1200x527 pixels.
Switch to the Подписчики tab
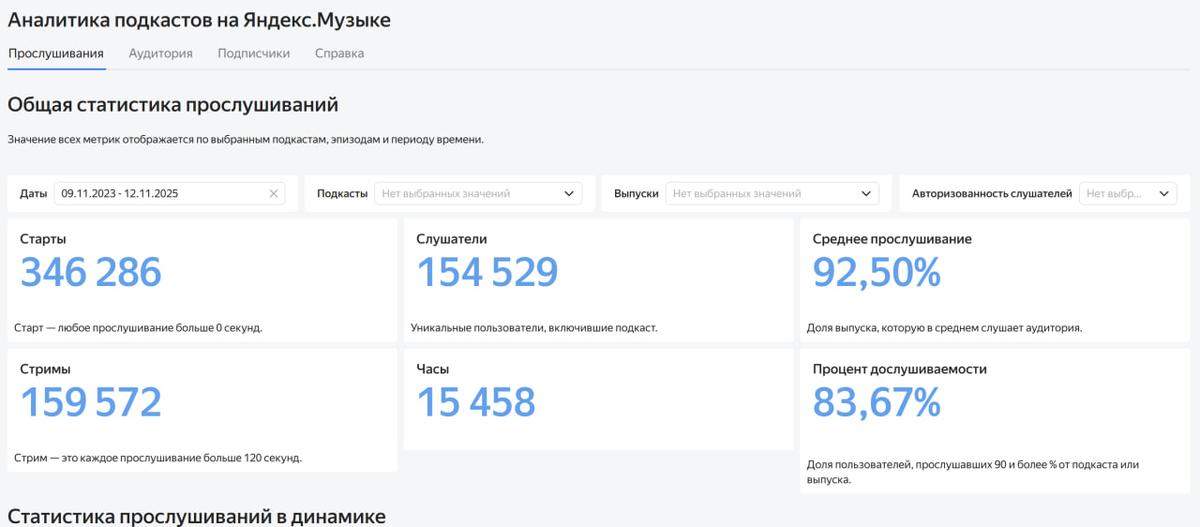(254, 53)
